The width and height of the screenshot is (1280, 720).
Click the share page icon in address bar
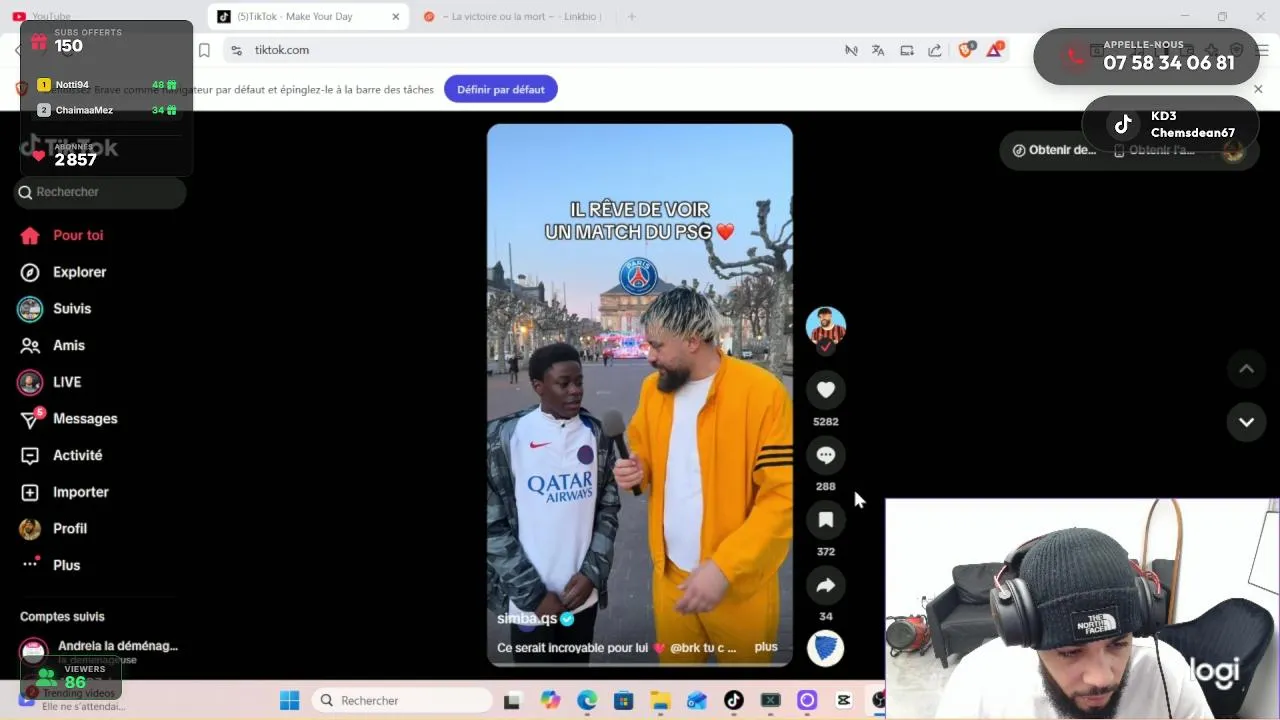tap(934, 50)
